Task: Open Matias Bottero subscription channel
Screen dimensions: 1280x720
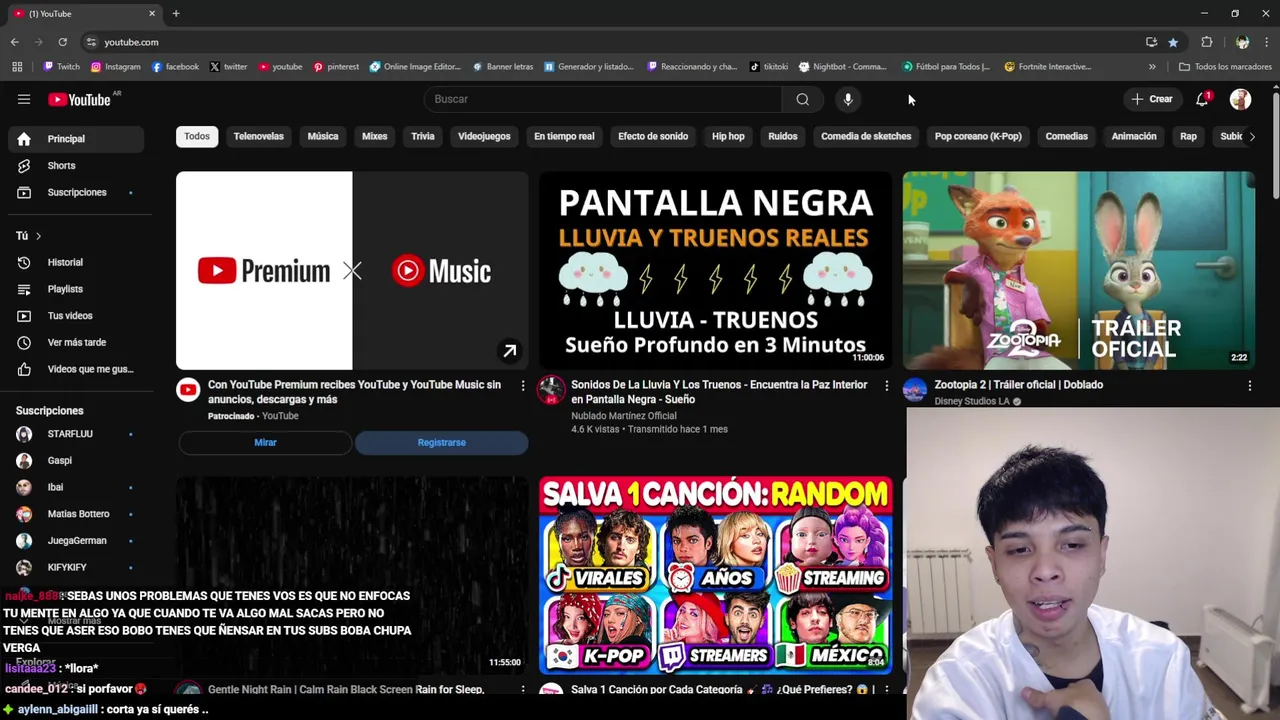Action: click(x=76, y=514)
